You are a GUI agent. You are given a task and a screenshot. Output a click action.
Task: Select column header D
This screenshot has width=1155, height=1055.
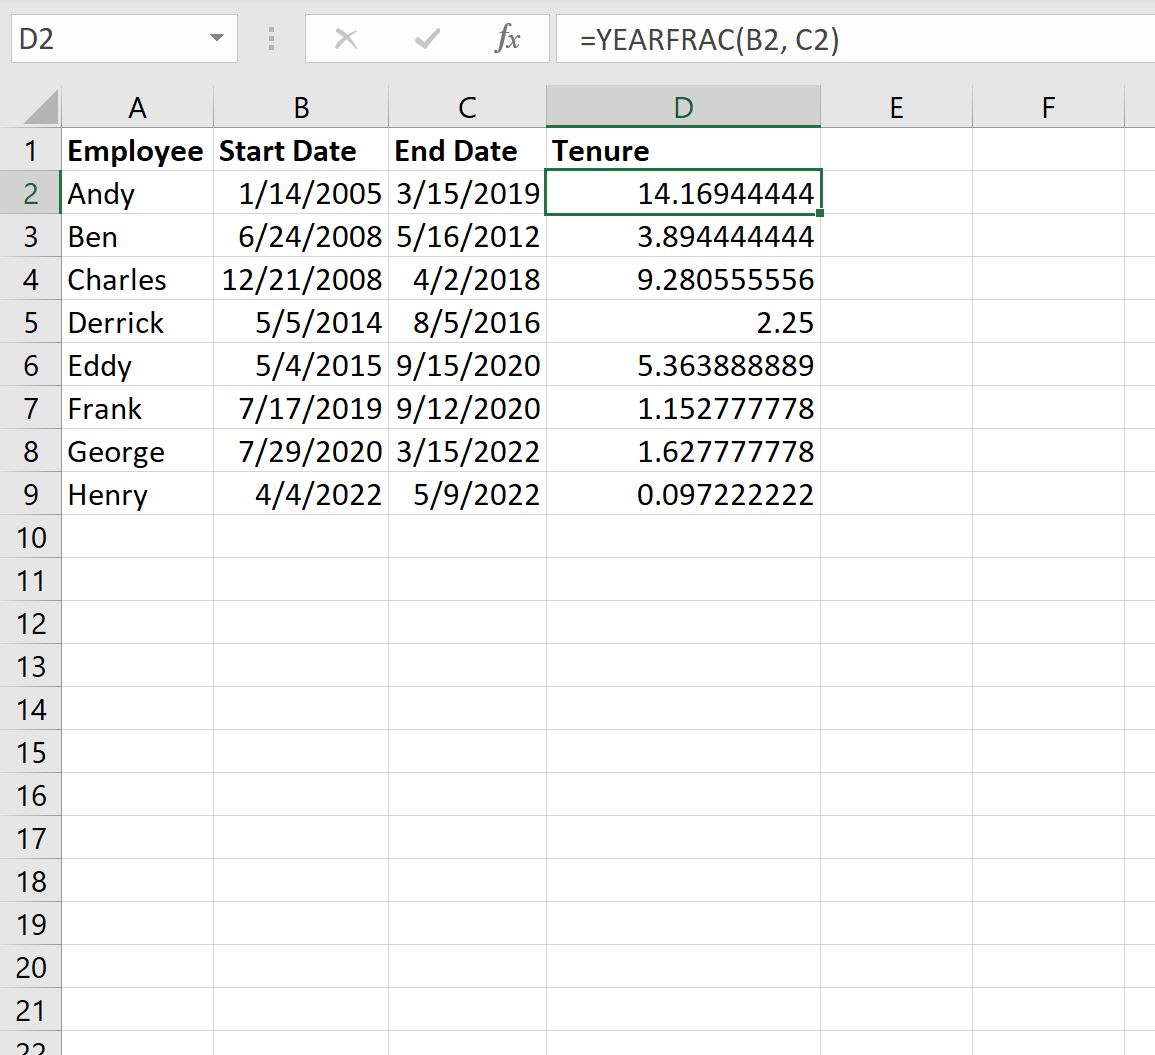pos(683,106)
